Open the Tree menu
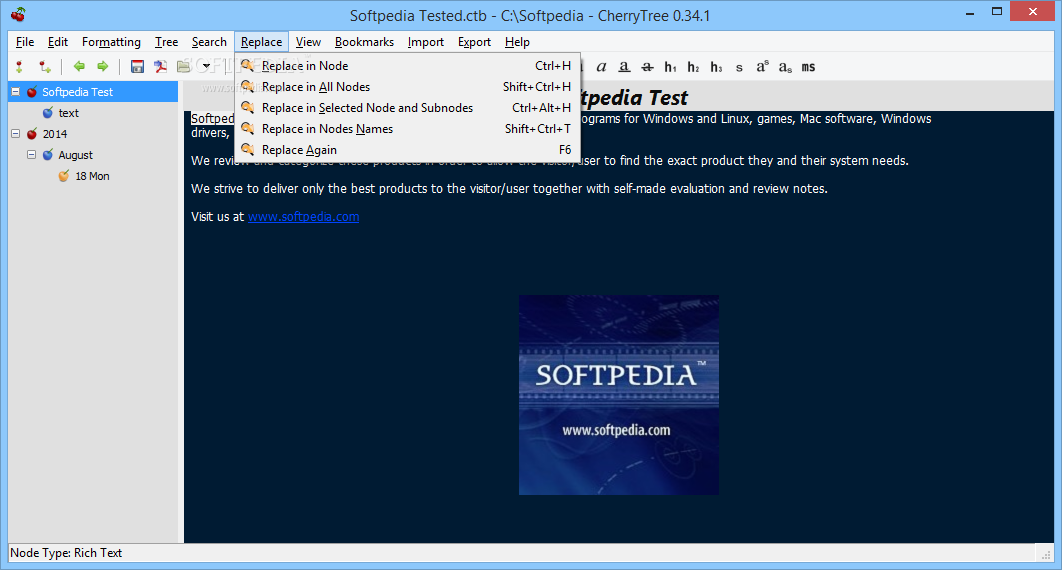1062x570 pixels. click(166, 42)
